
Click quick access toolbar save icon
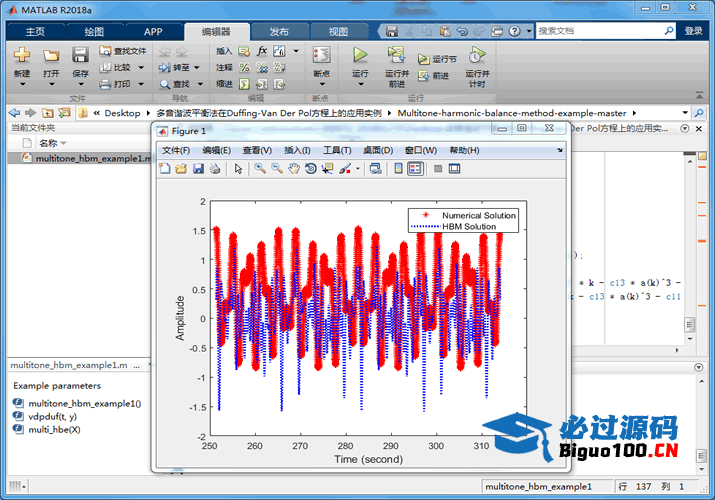tap(392, 31)
